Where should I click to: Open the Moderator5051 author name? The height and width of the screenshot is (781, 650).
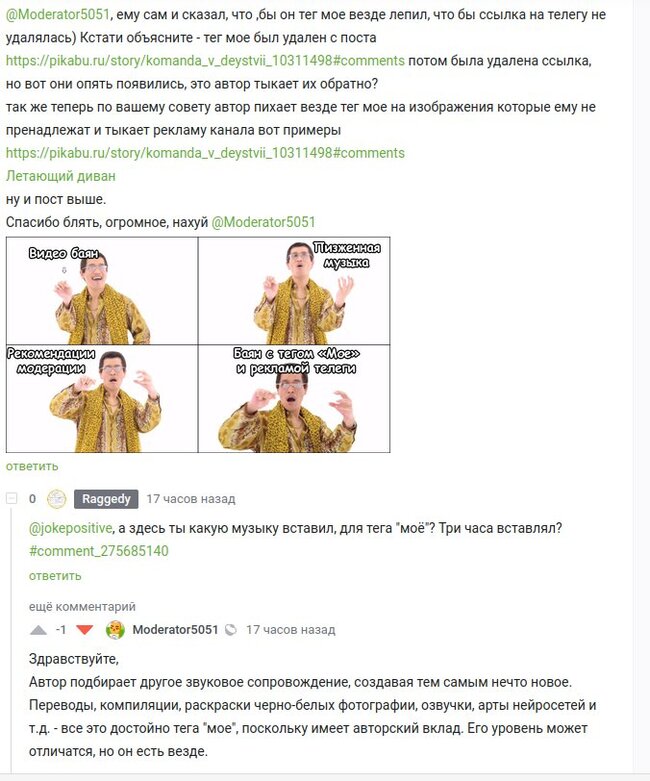175,630
